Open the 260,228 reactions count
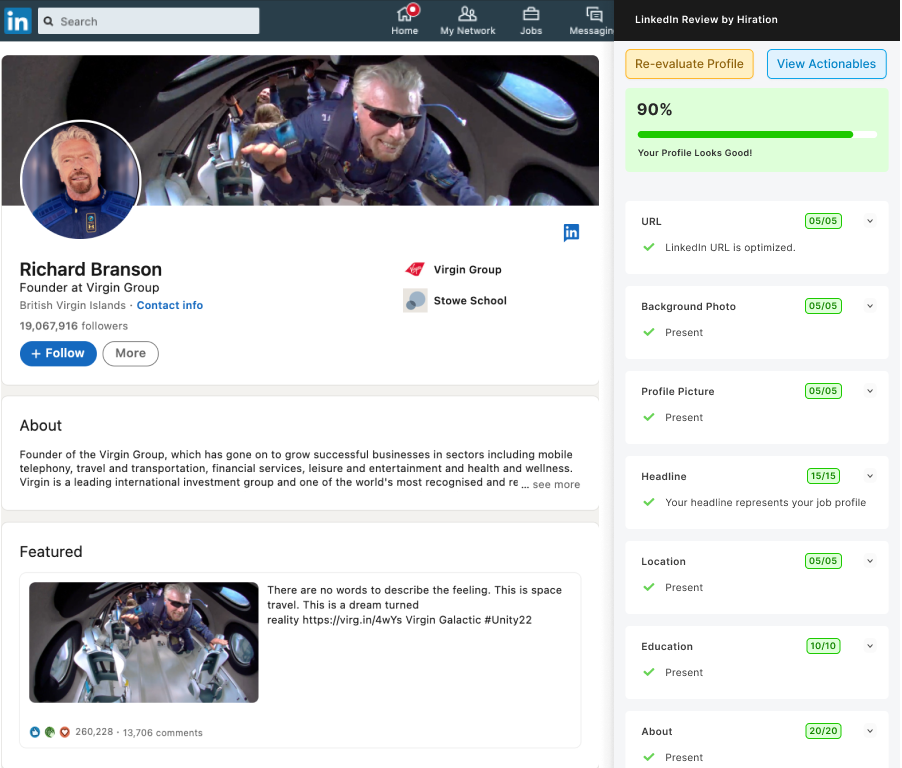902x768 pixels. 94,732
